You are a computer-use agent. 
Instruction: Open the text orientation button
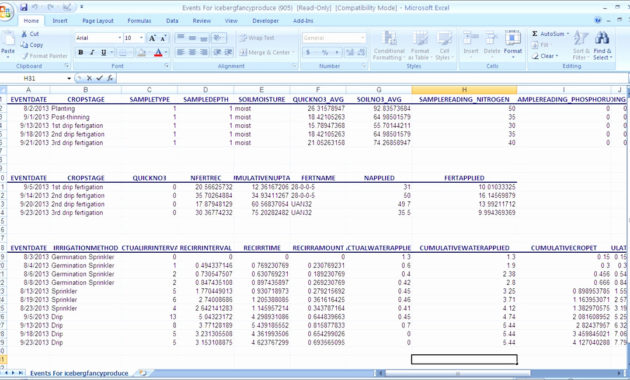coord(219,38)
